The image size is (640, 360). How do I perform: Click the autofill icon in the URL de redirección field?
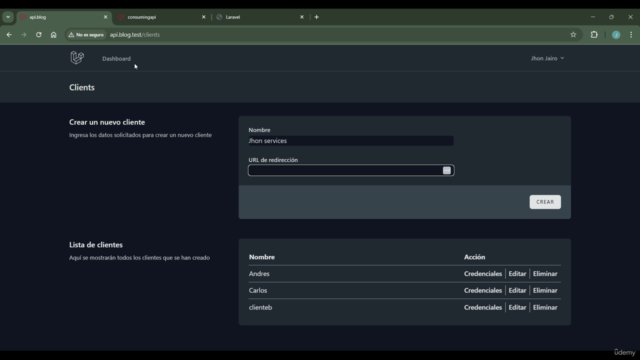447,170
